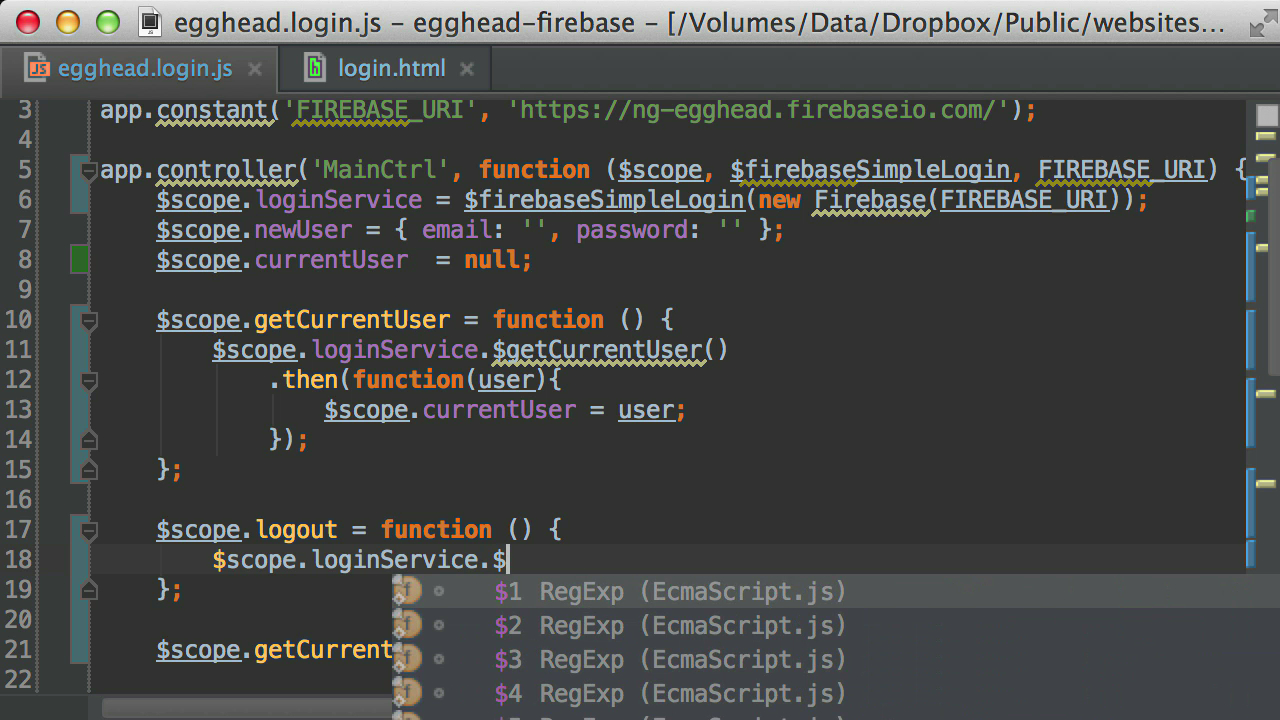The image size is (1280, 720).
Task: Click $firebaseSimpleLogin parameter on line 5
Action: (x=870, y=170)
